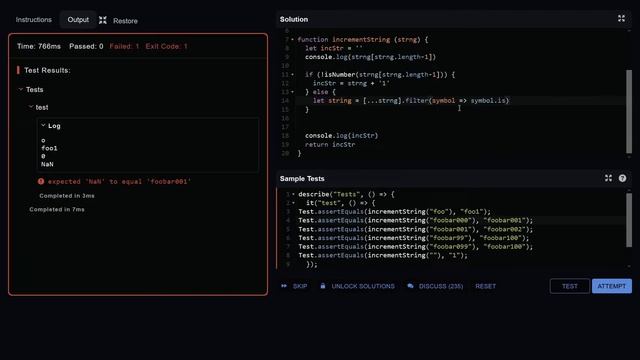The height and width of the screenshot is (360, 640).
Task: Expand the Sample Tests panel to fullscreen
Action: (x=608, y=178)
